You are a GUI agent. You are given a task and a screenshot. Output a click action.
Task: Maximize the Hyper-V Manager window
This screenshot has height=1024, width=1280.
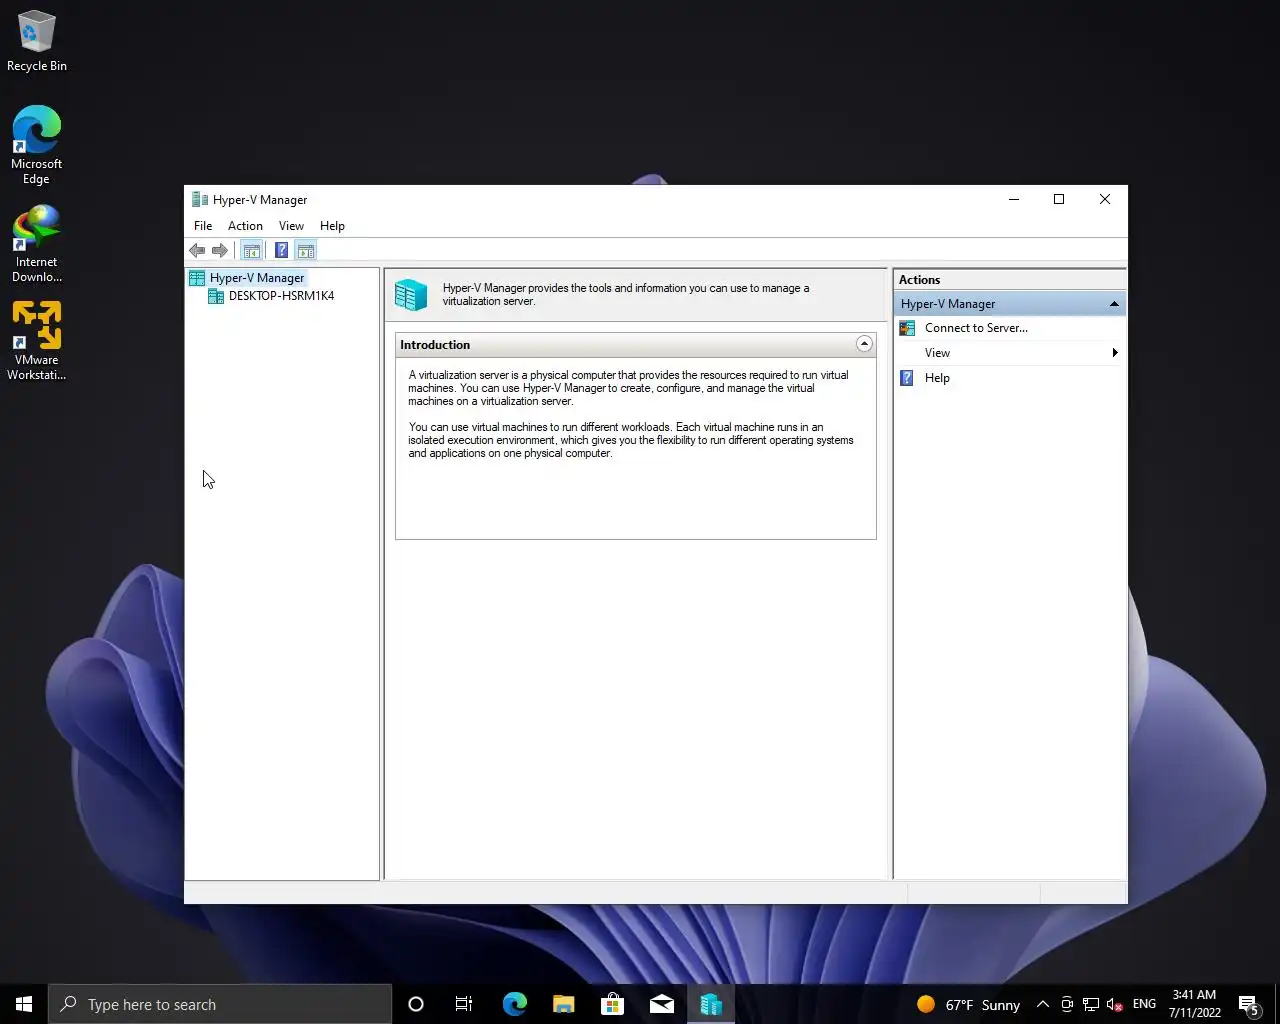pos(1059,199)
